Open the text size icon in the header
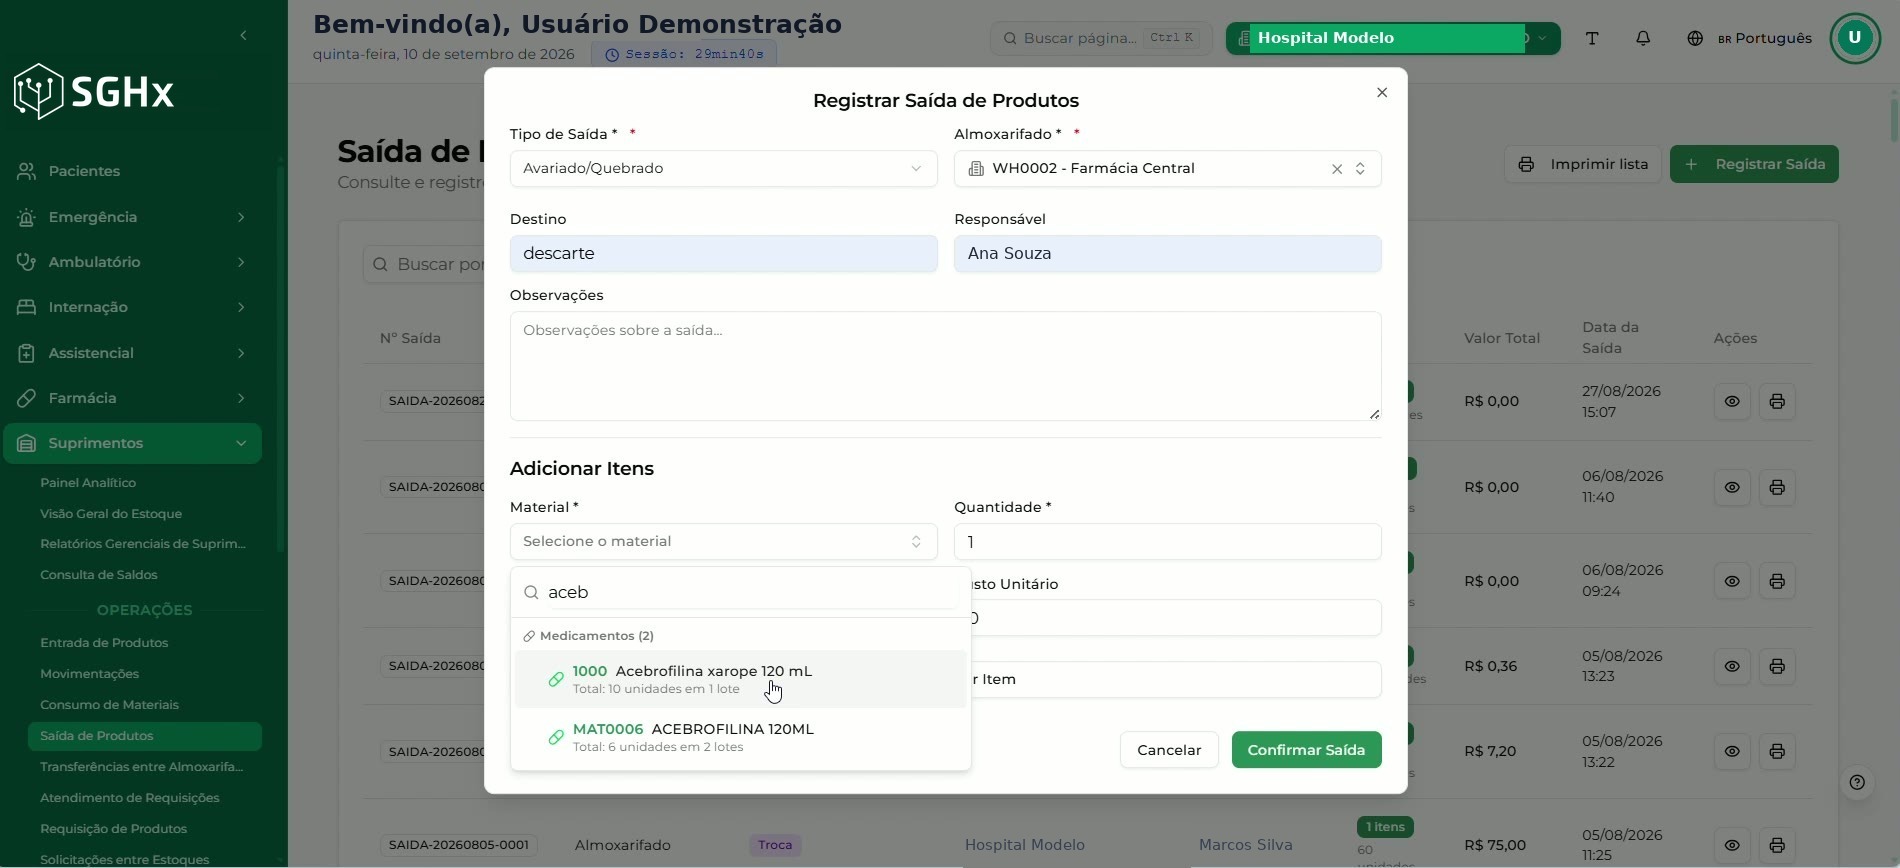This screenshot has height=868, width=1900. coord(1592,38)
